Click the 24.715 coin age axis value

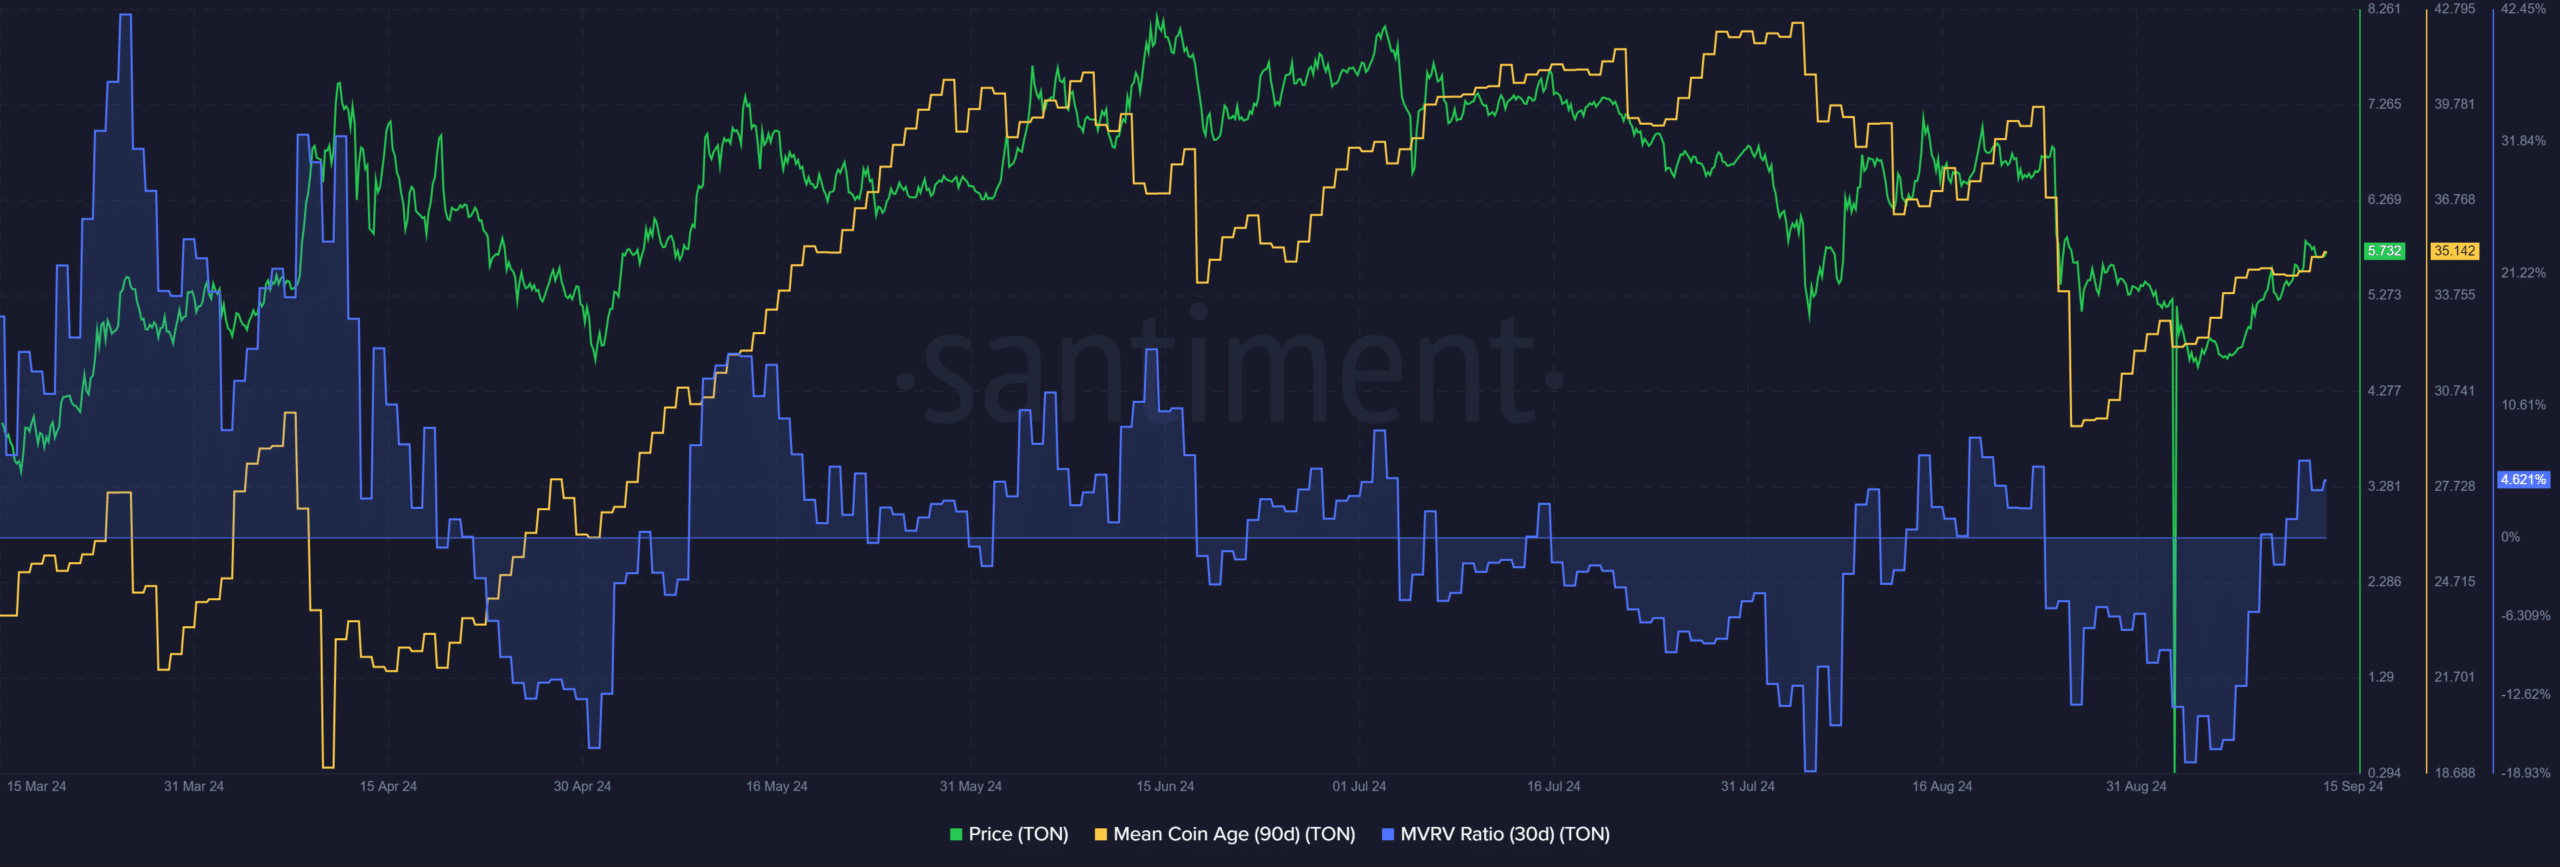click(2455, 581)
